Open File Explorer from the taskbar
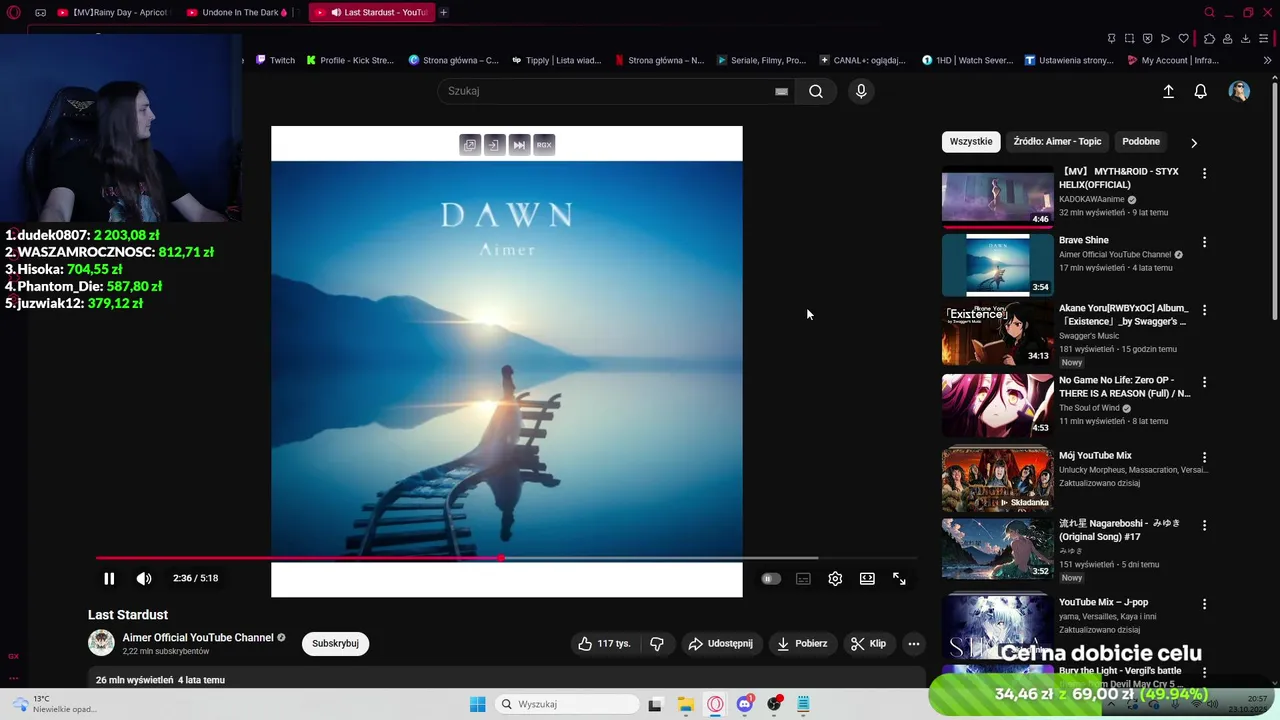Viewport: 1280px width, 720px height. (685, 704)
